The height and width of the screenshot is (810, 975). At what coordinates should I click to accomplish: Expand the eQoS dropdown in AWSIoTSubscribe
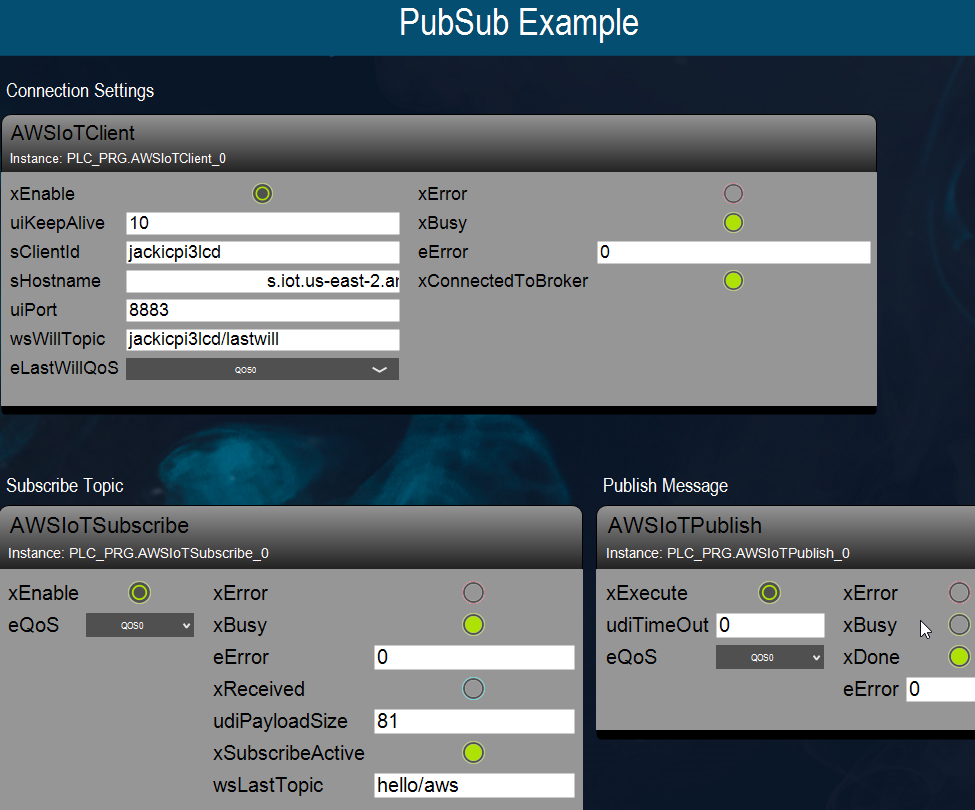(x=140, y=625)
